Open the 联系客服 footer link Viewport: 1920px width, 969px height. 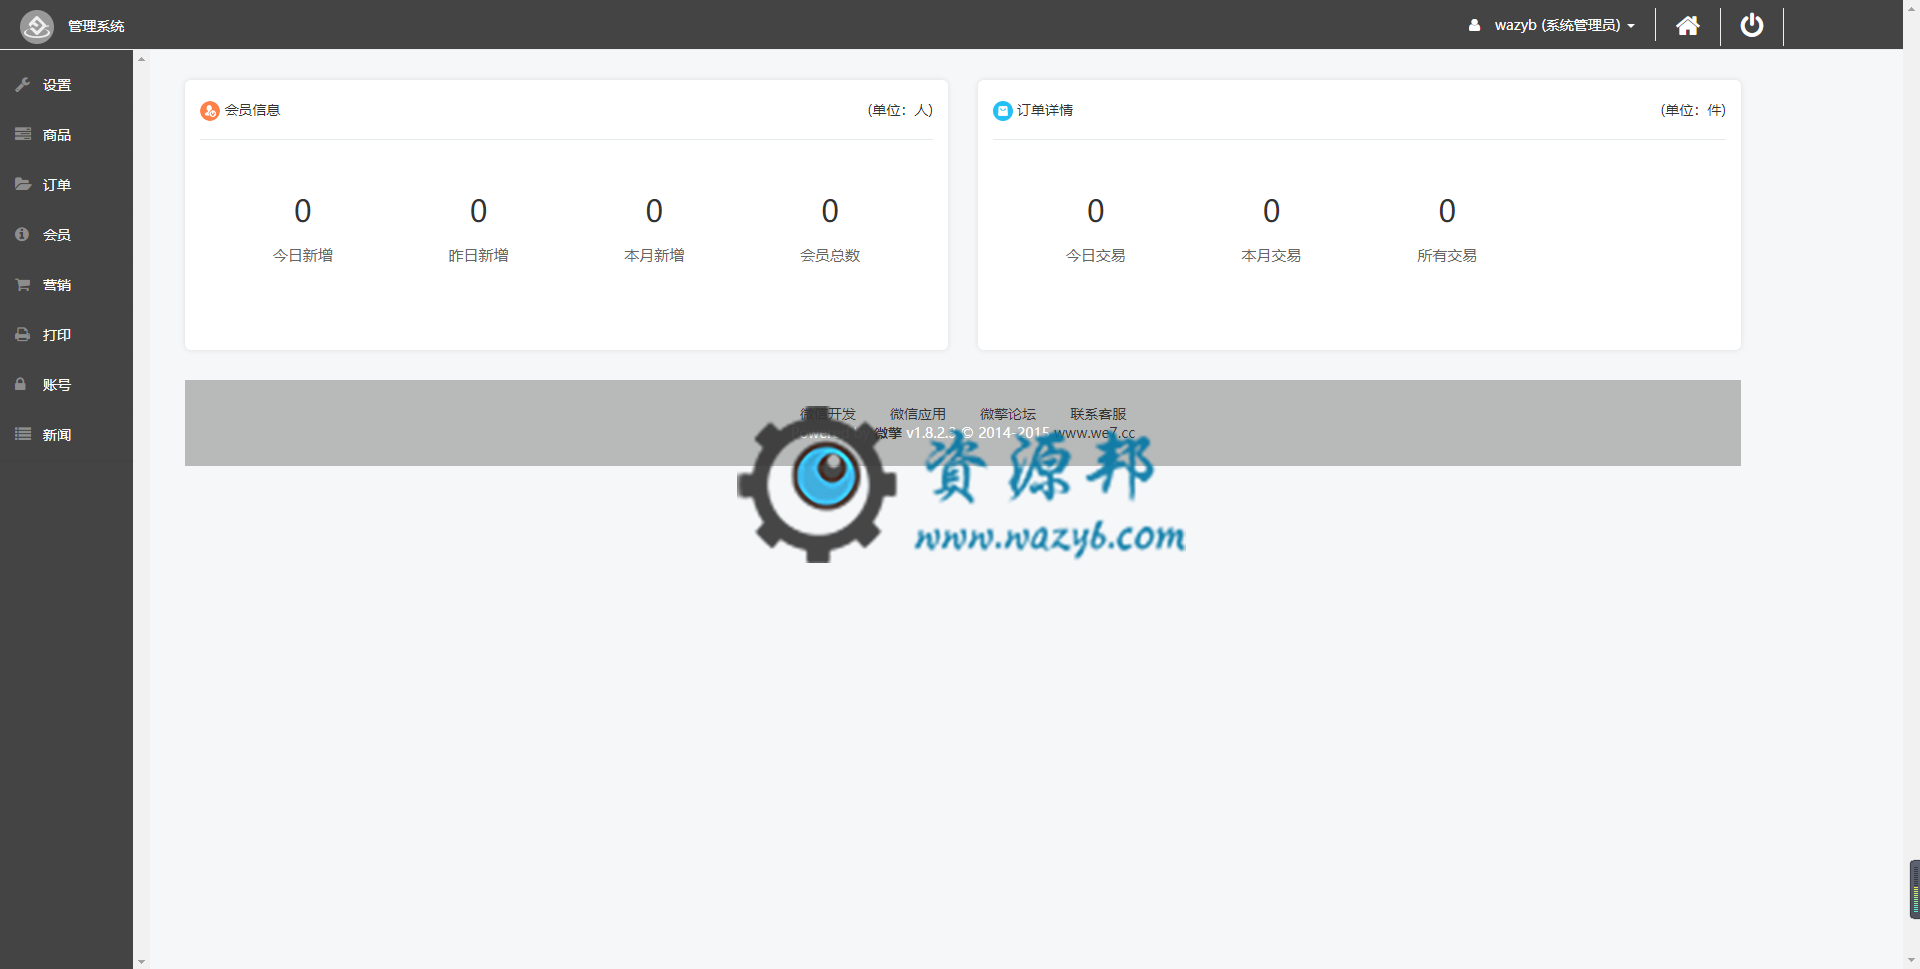coord(1098,414)
